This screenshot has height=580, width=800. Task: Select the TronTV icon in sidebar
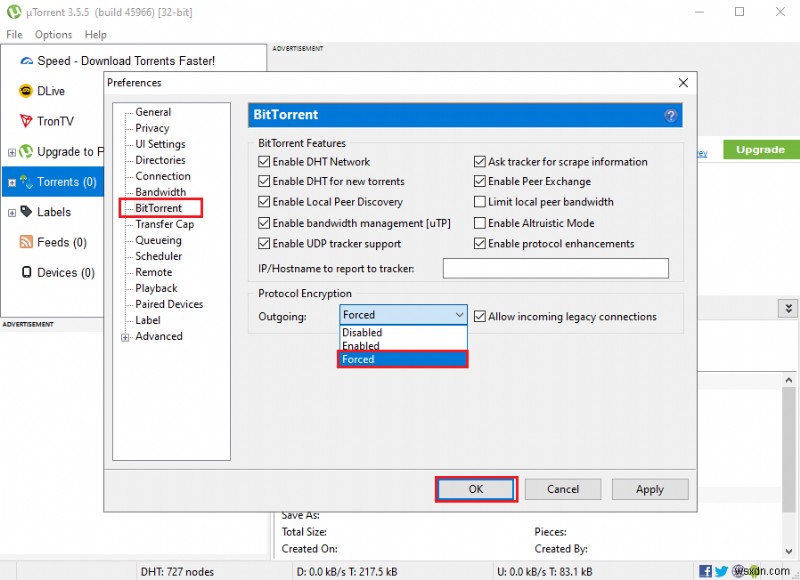click(x=28, y=121)
